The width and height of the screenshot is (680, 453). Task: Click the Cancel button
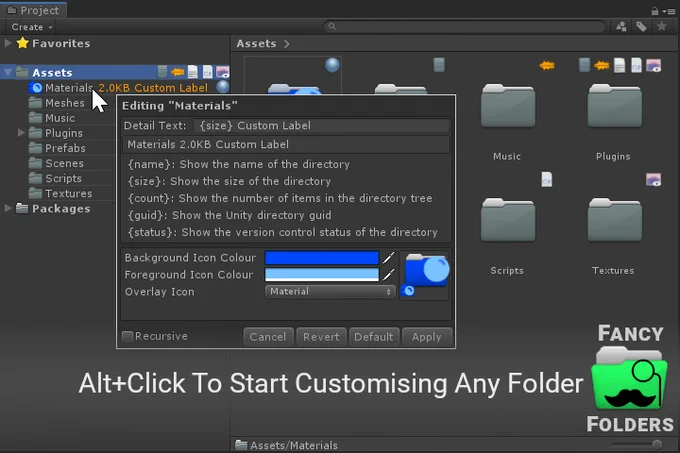tap(268, 337)
